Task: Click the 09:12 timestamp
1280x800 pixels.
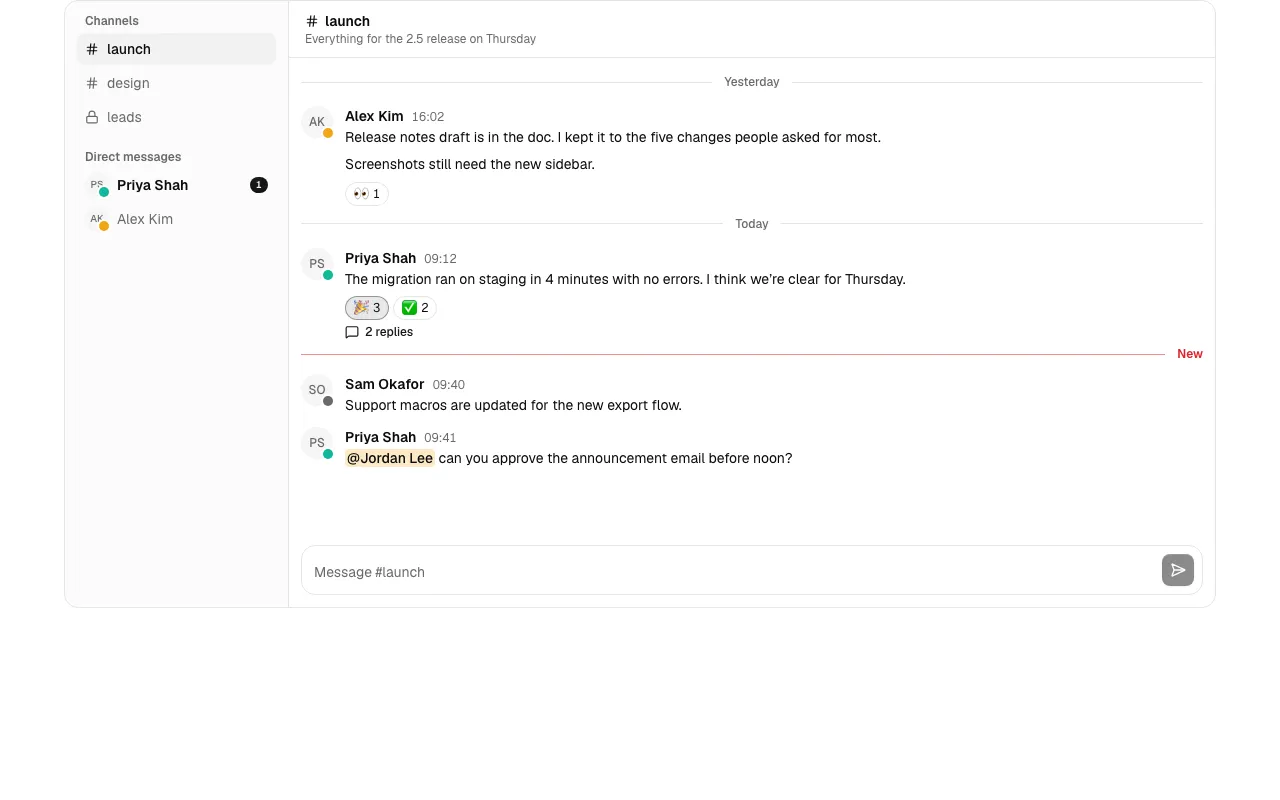Action: coord(440,259)
